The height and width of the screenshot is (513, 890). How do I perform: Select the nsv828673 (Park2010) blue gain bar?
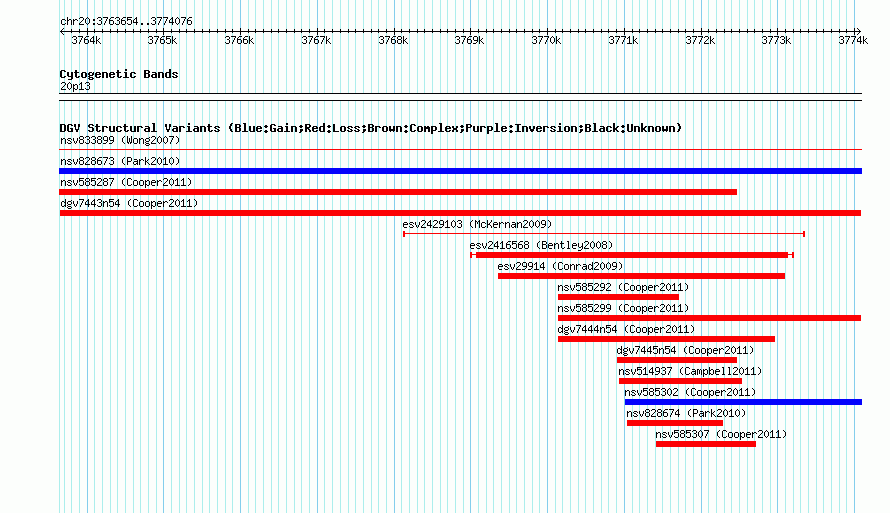[460, 171]
